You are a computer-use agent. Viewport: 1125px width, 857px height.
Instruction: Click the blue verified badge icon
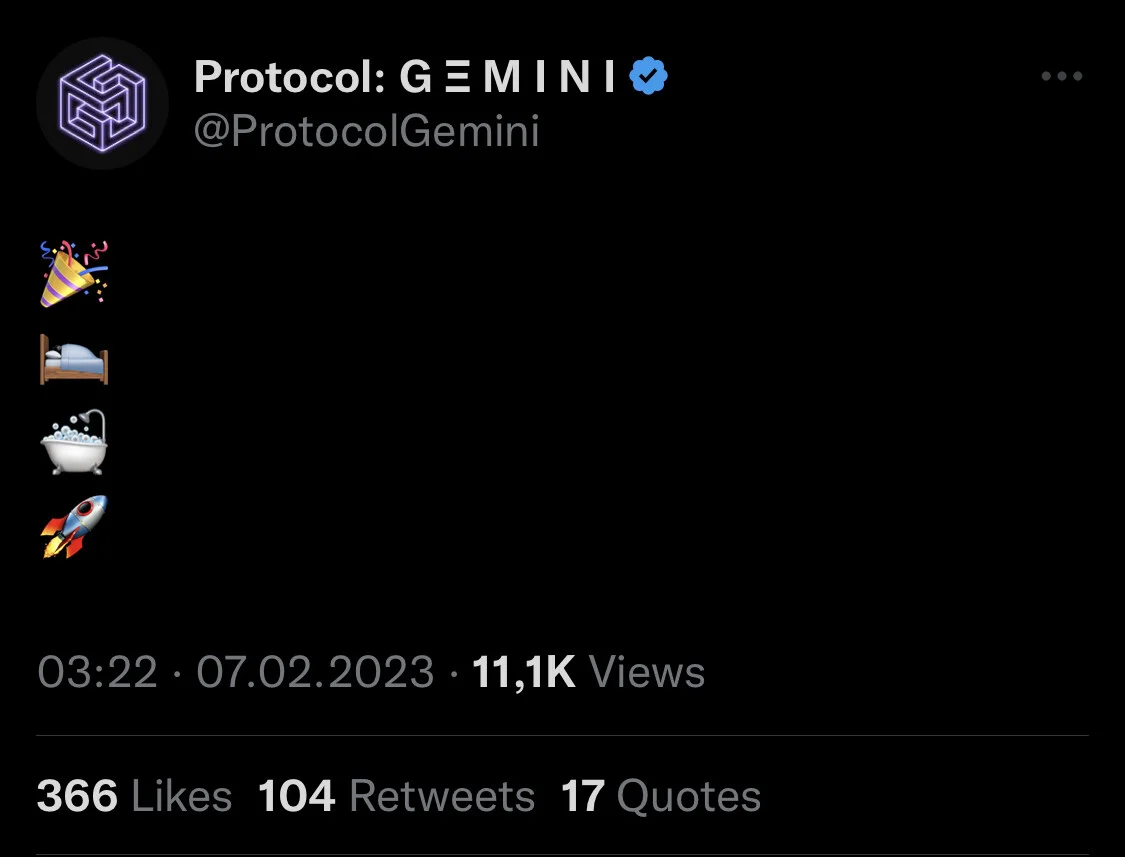(x=649, y=75)
